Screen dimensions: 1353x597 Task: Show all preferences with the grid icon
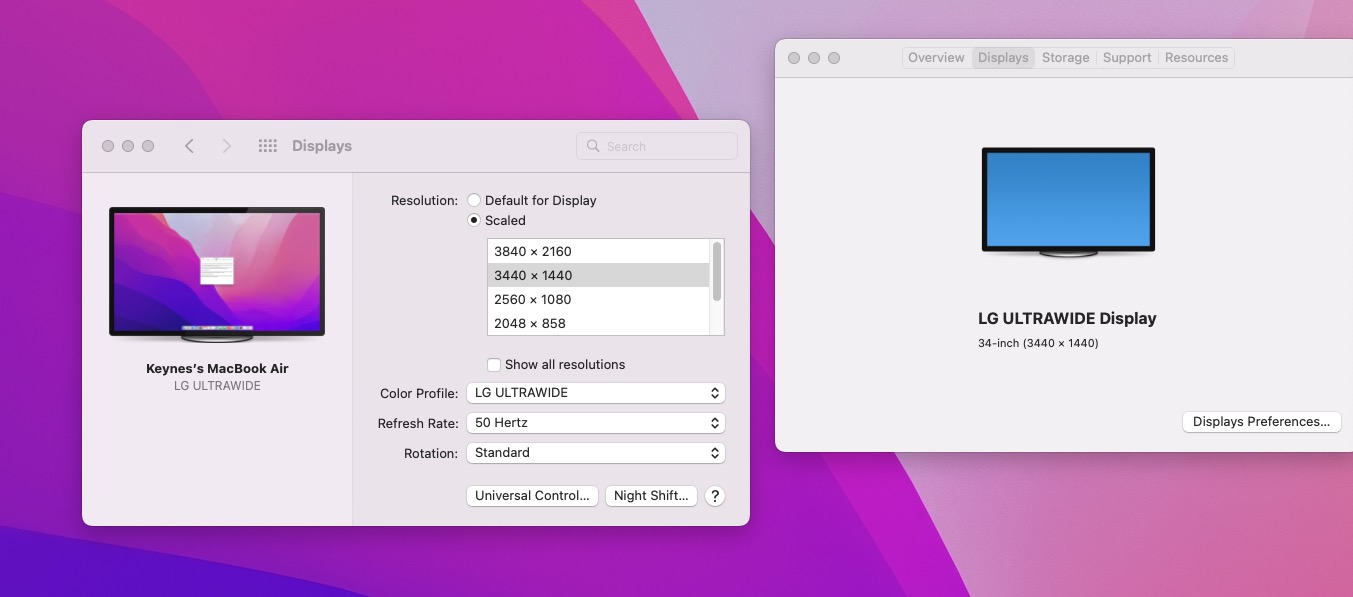pyautogui.click(x=267, y=146)
